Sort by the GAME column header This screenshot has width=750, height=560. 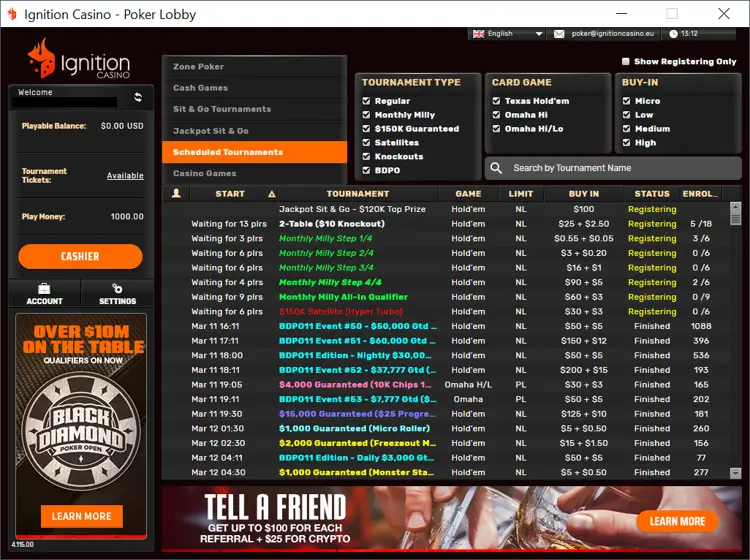[x=468, y=194]
